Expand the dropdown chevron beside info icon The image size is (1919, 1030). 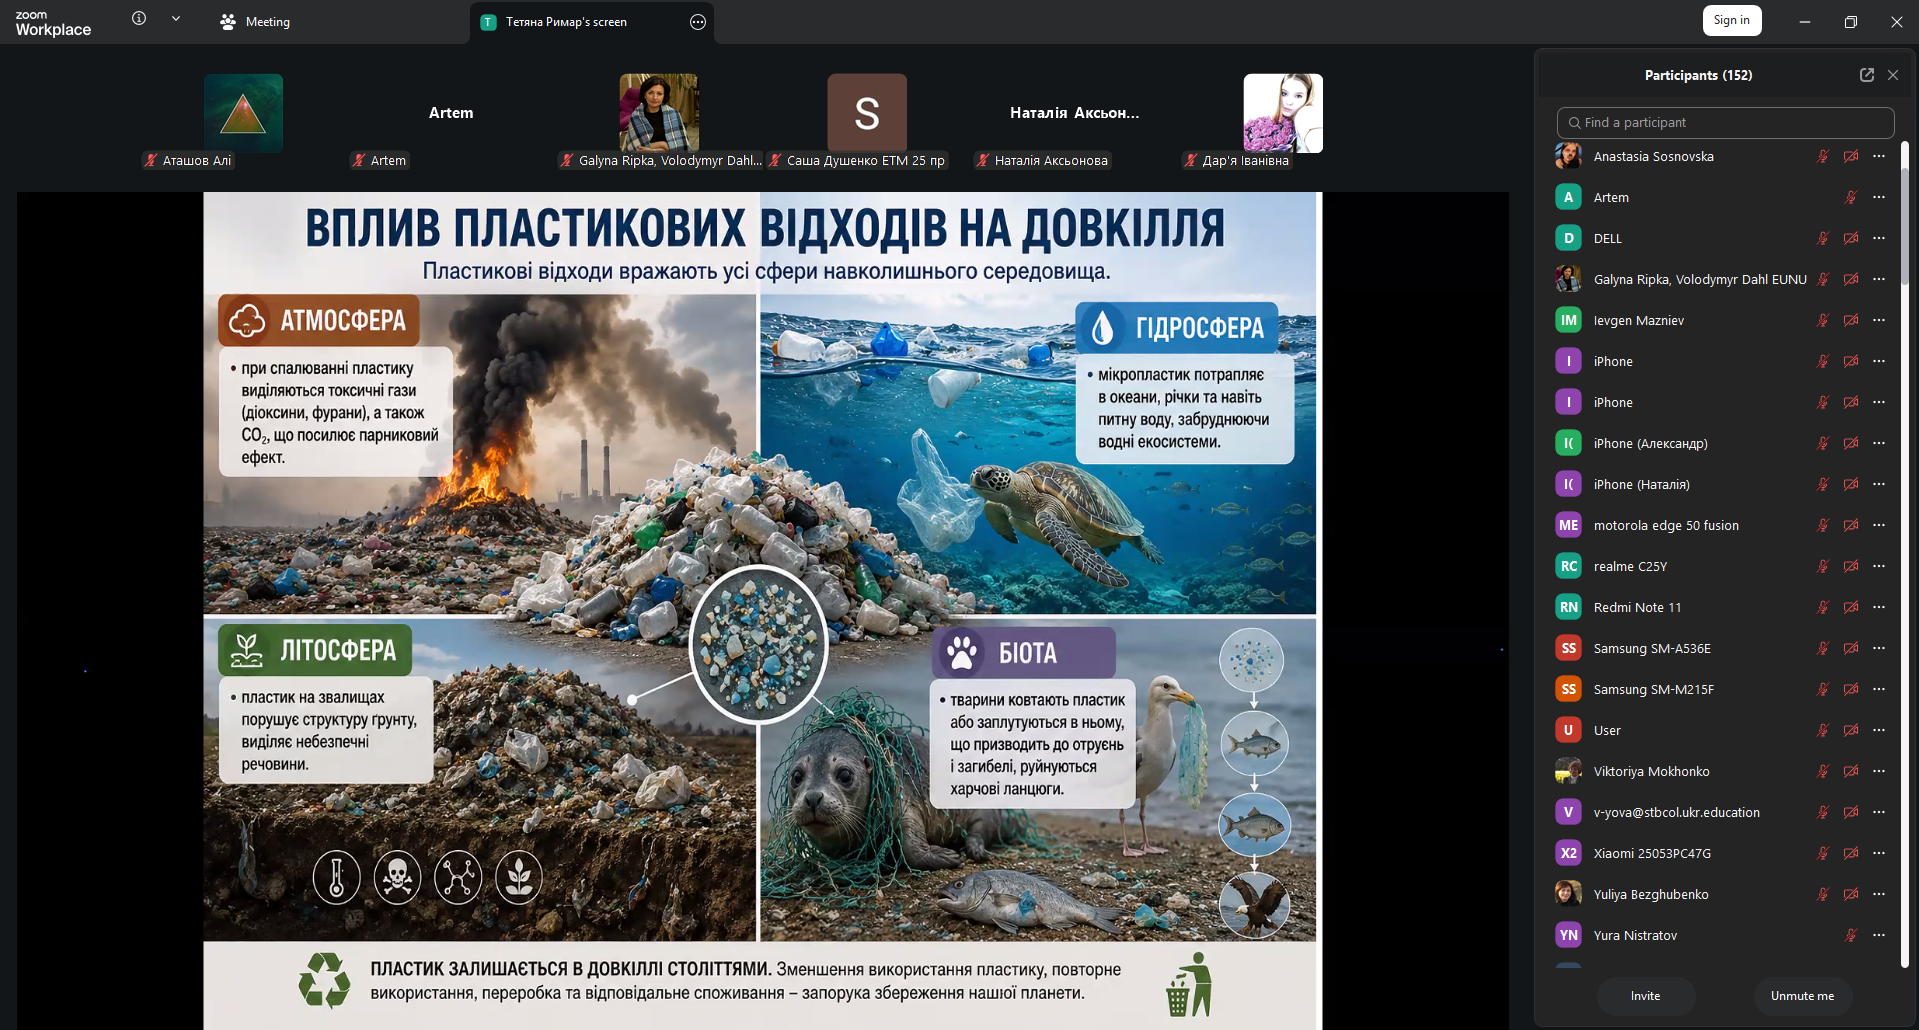tap(176, 18)
